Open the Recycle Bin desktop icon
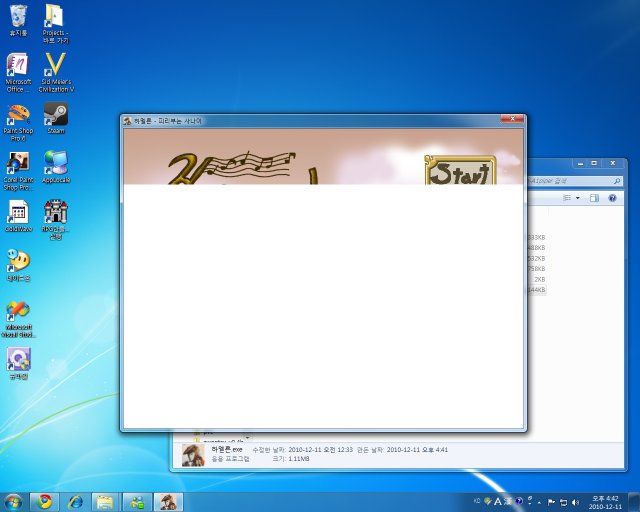The width and height of the screenshot is (640, 512). (x=18, y=20)
